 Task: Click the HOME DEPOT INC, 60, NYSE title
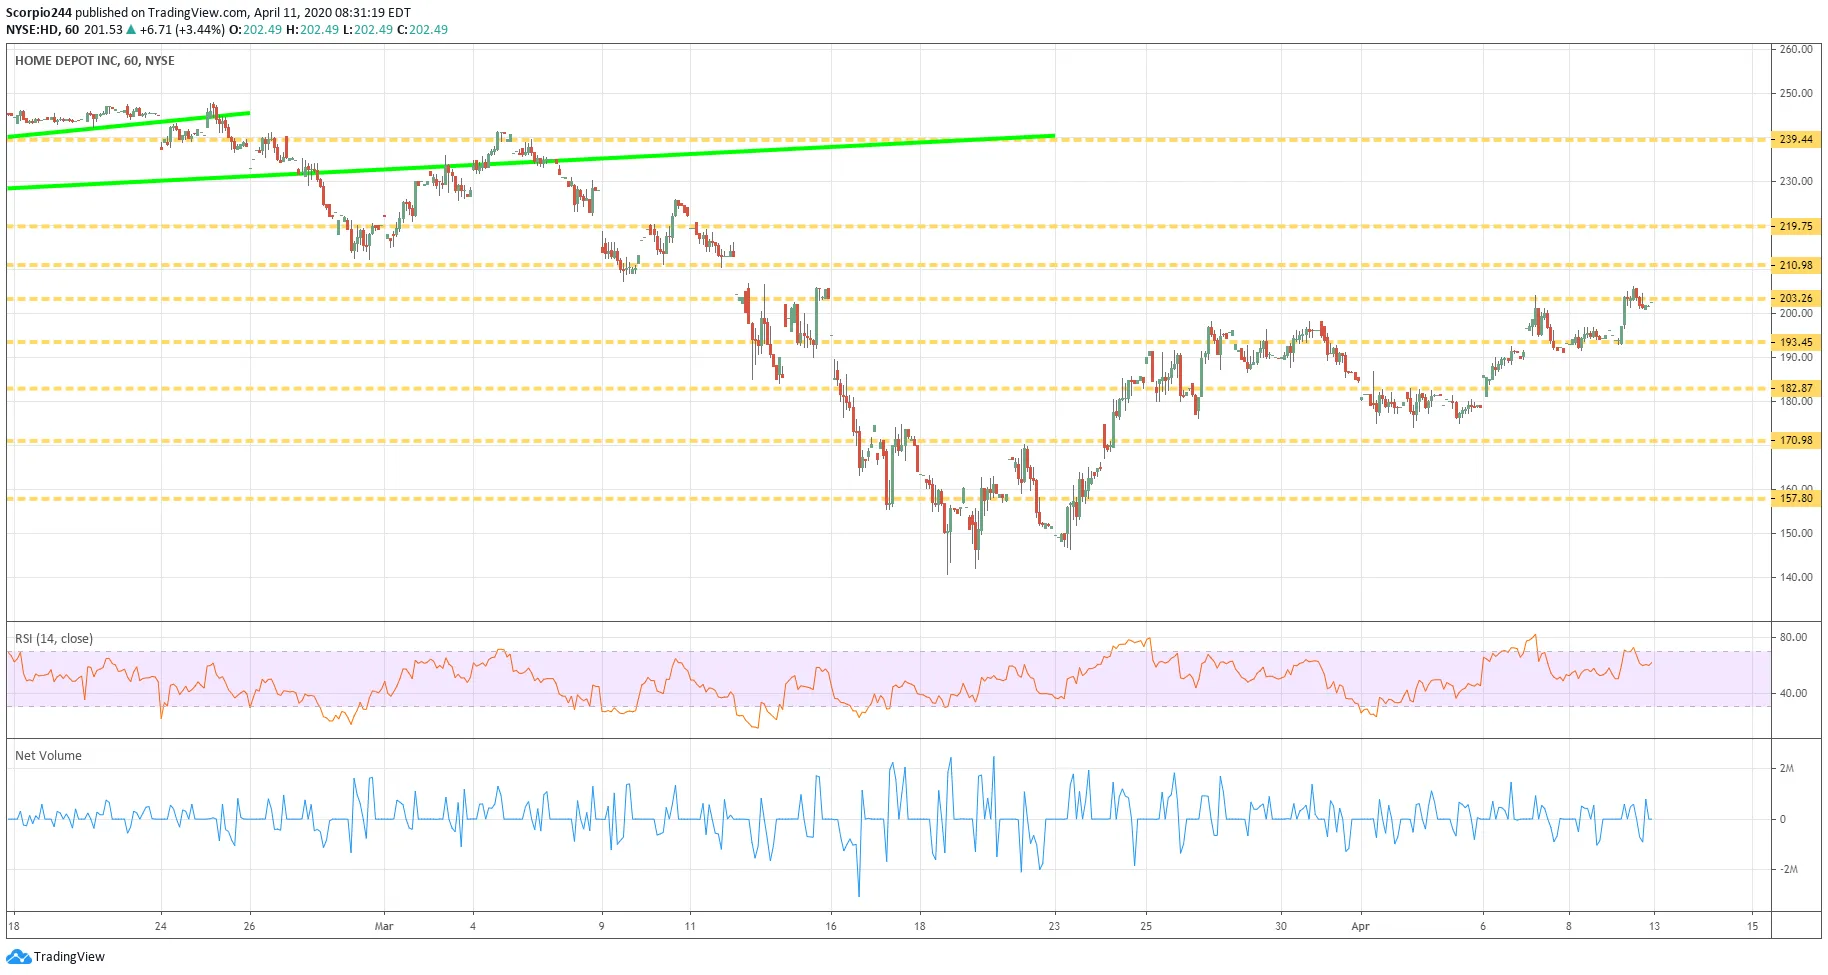click(x=95, y=61)
